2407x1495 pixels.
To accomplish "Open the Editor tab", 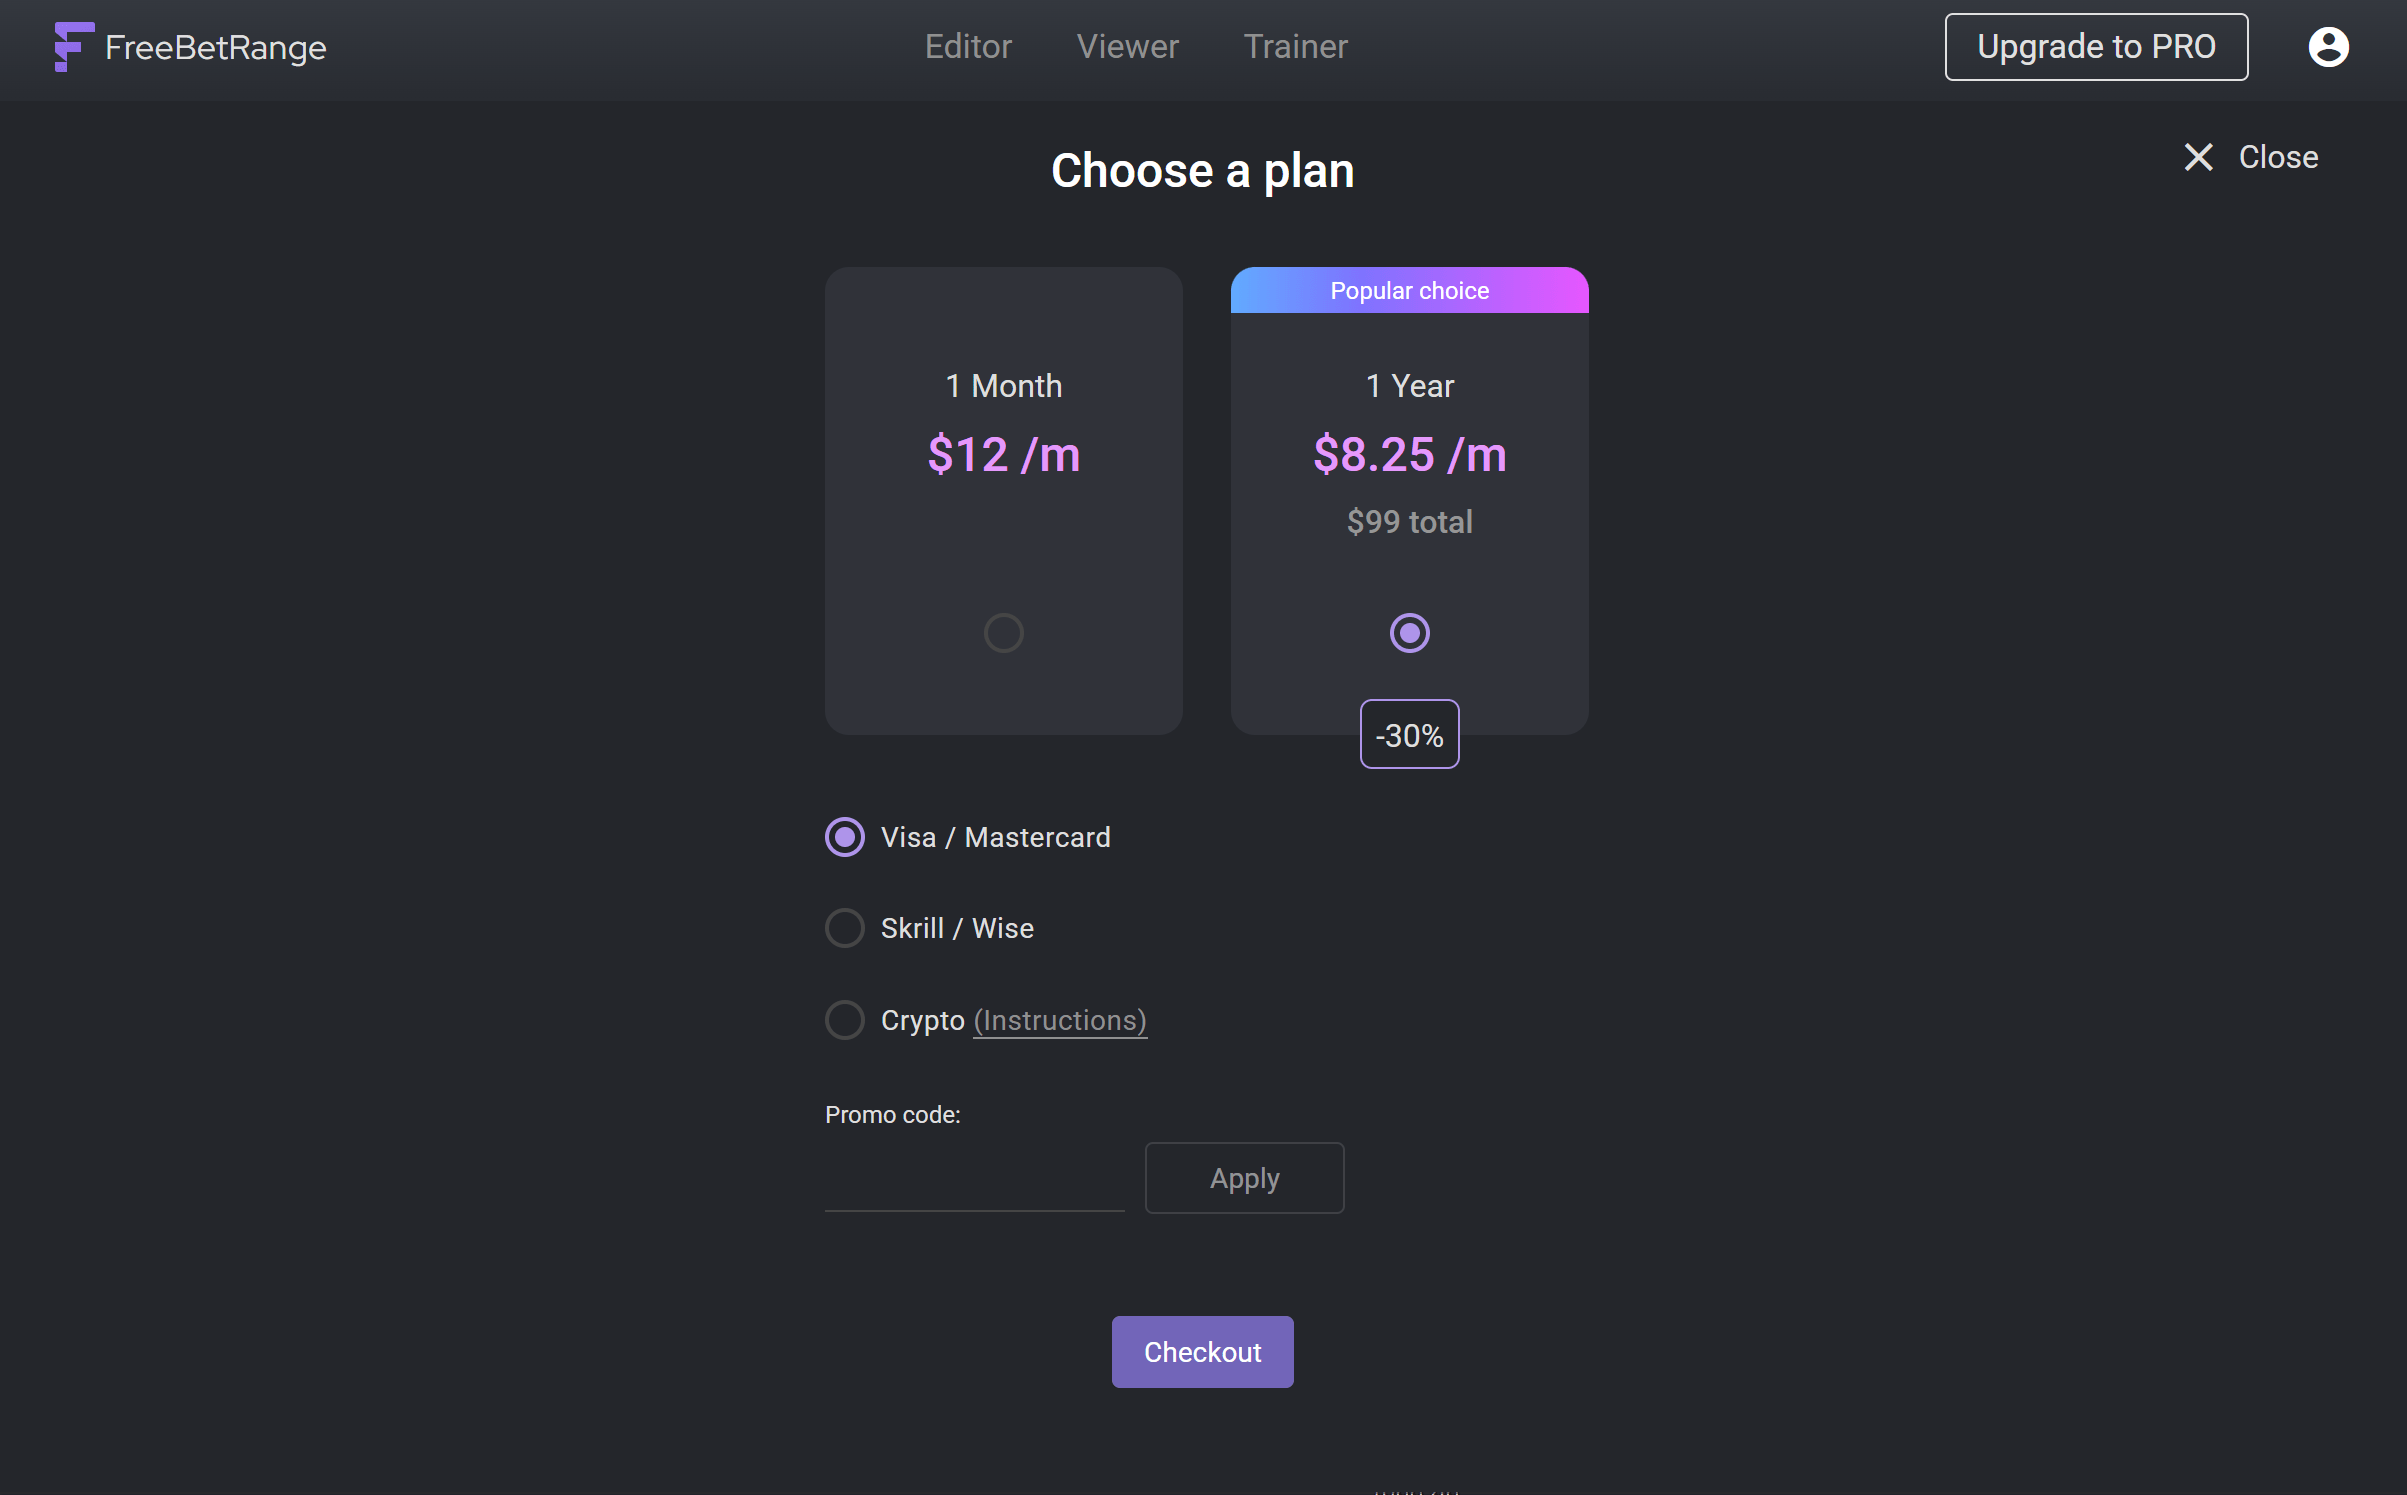I will [968, 47].
